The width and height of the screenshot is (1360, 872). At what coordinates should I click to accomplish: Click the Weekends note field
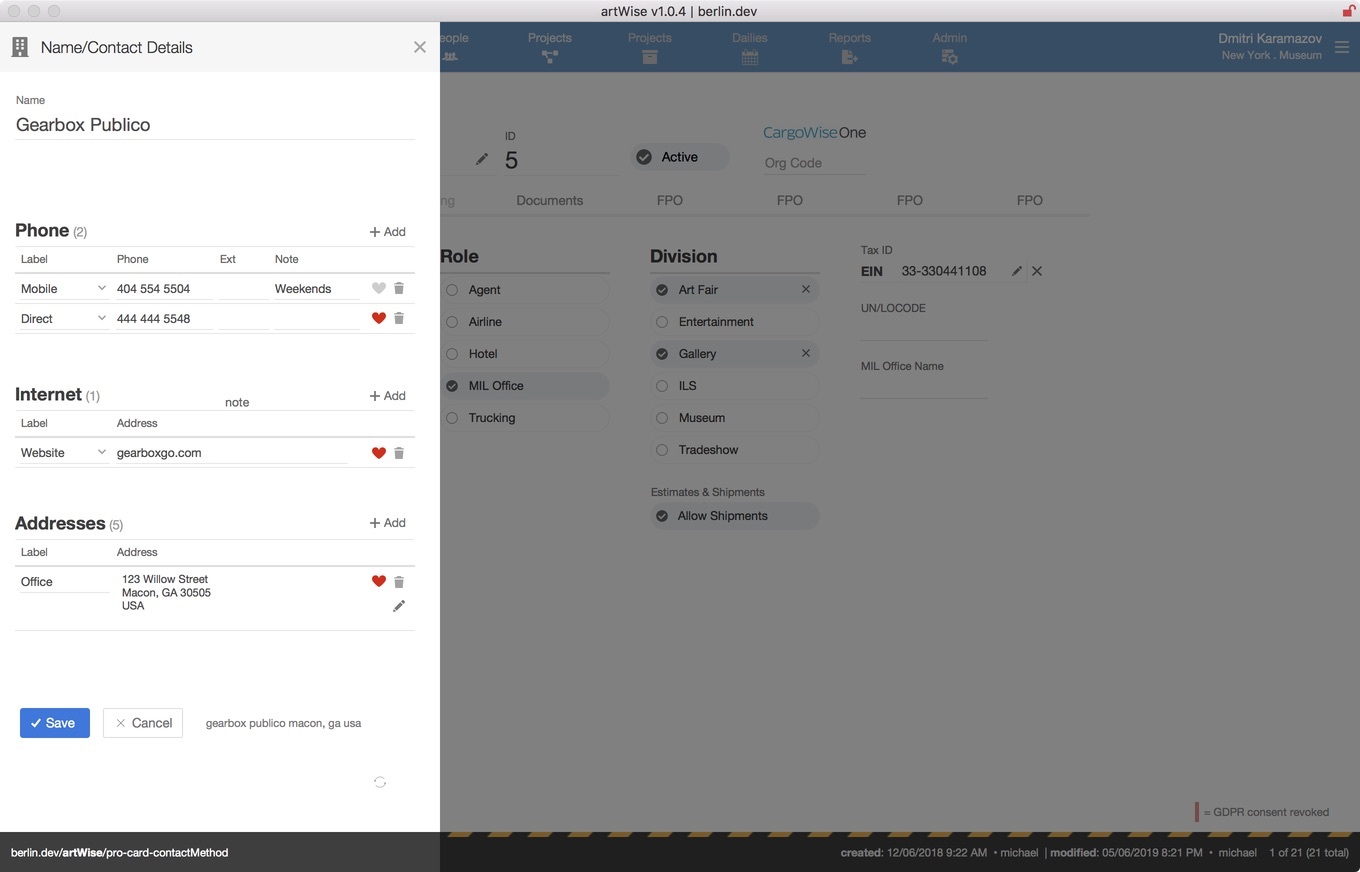click(317, 288)
